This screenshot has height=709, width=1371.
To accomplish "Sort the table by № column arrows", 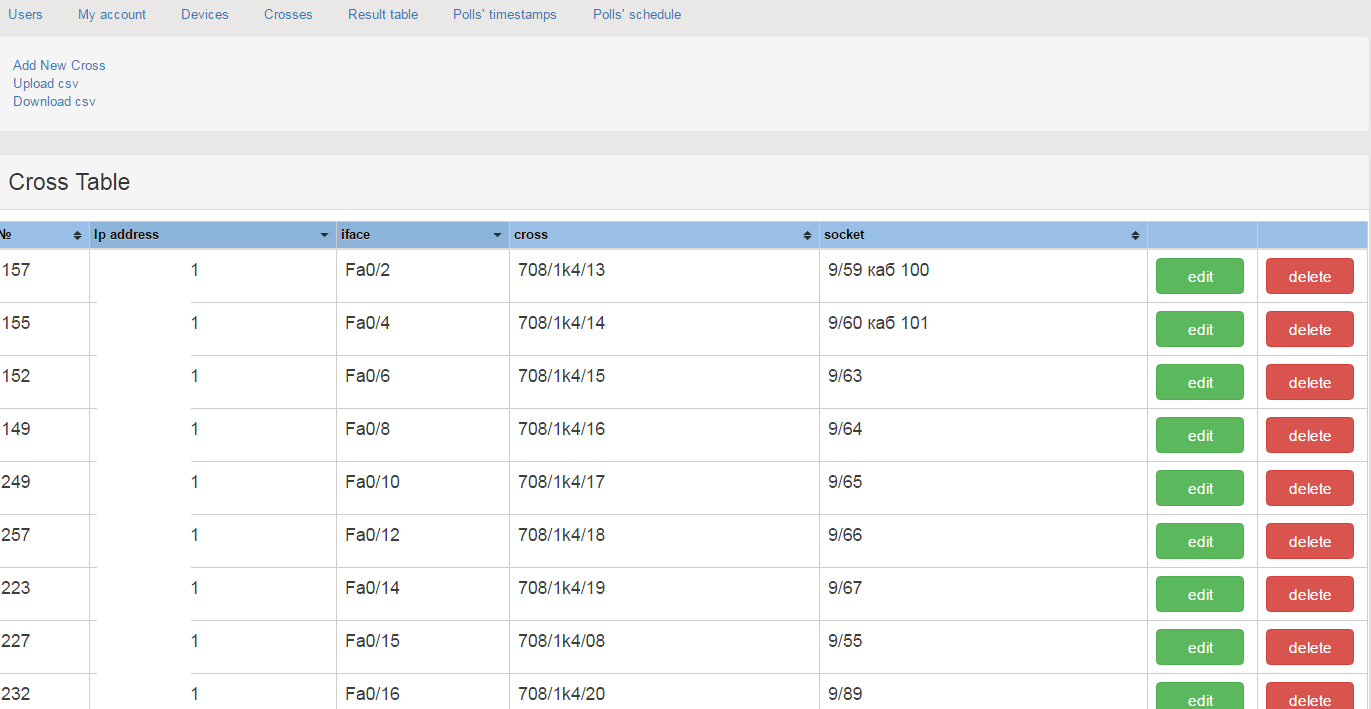I will tap(78, 235).
